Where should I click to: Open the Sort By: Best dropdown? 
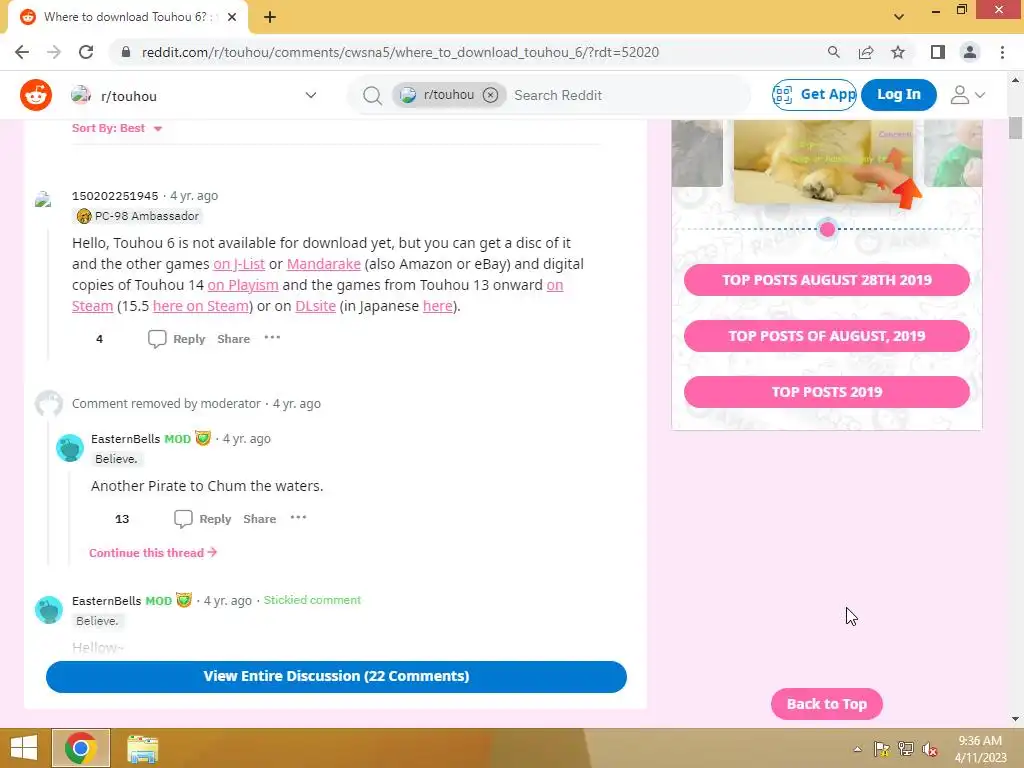[117, 128]
